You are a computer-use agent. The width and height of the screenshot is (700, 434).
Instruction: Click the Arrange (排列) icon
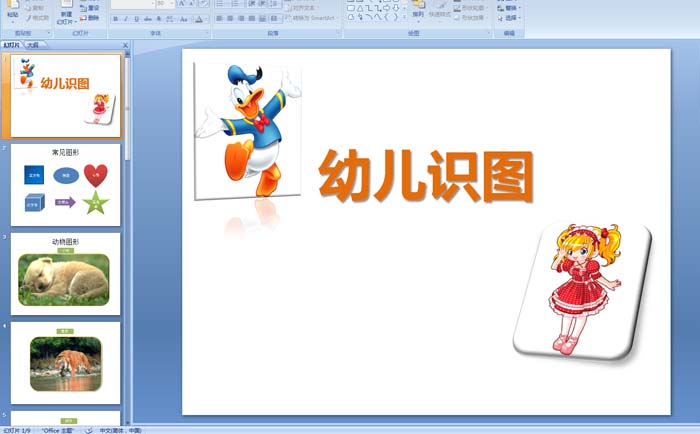pyautogui.click(x=418, y=6)
